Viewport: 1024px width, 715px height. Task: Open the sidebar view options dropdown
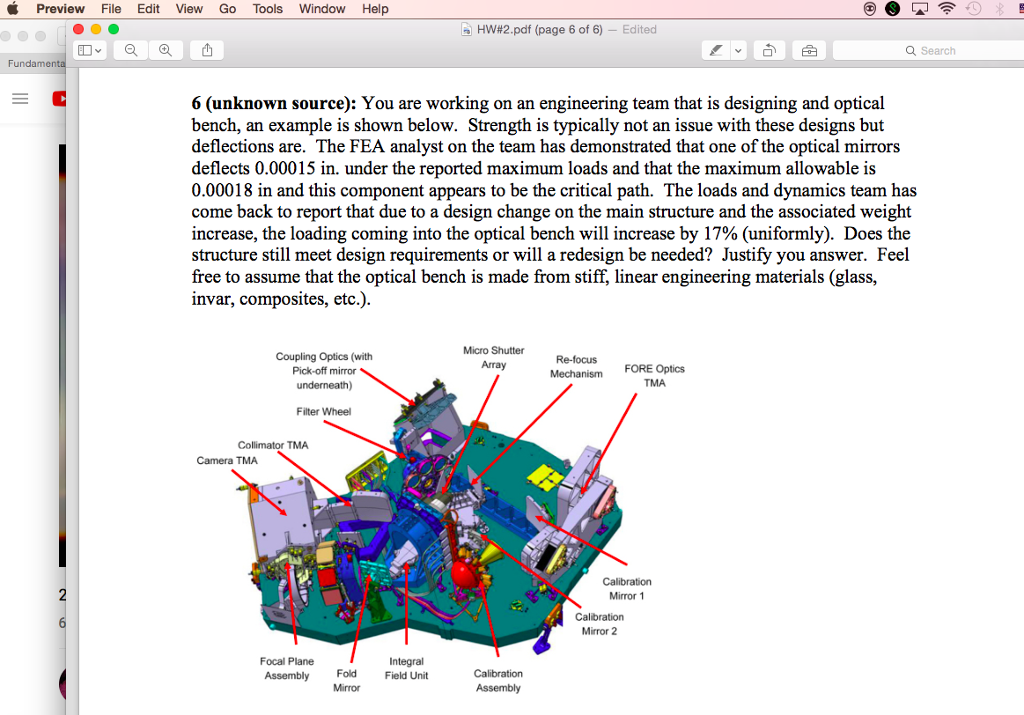89,50
